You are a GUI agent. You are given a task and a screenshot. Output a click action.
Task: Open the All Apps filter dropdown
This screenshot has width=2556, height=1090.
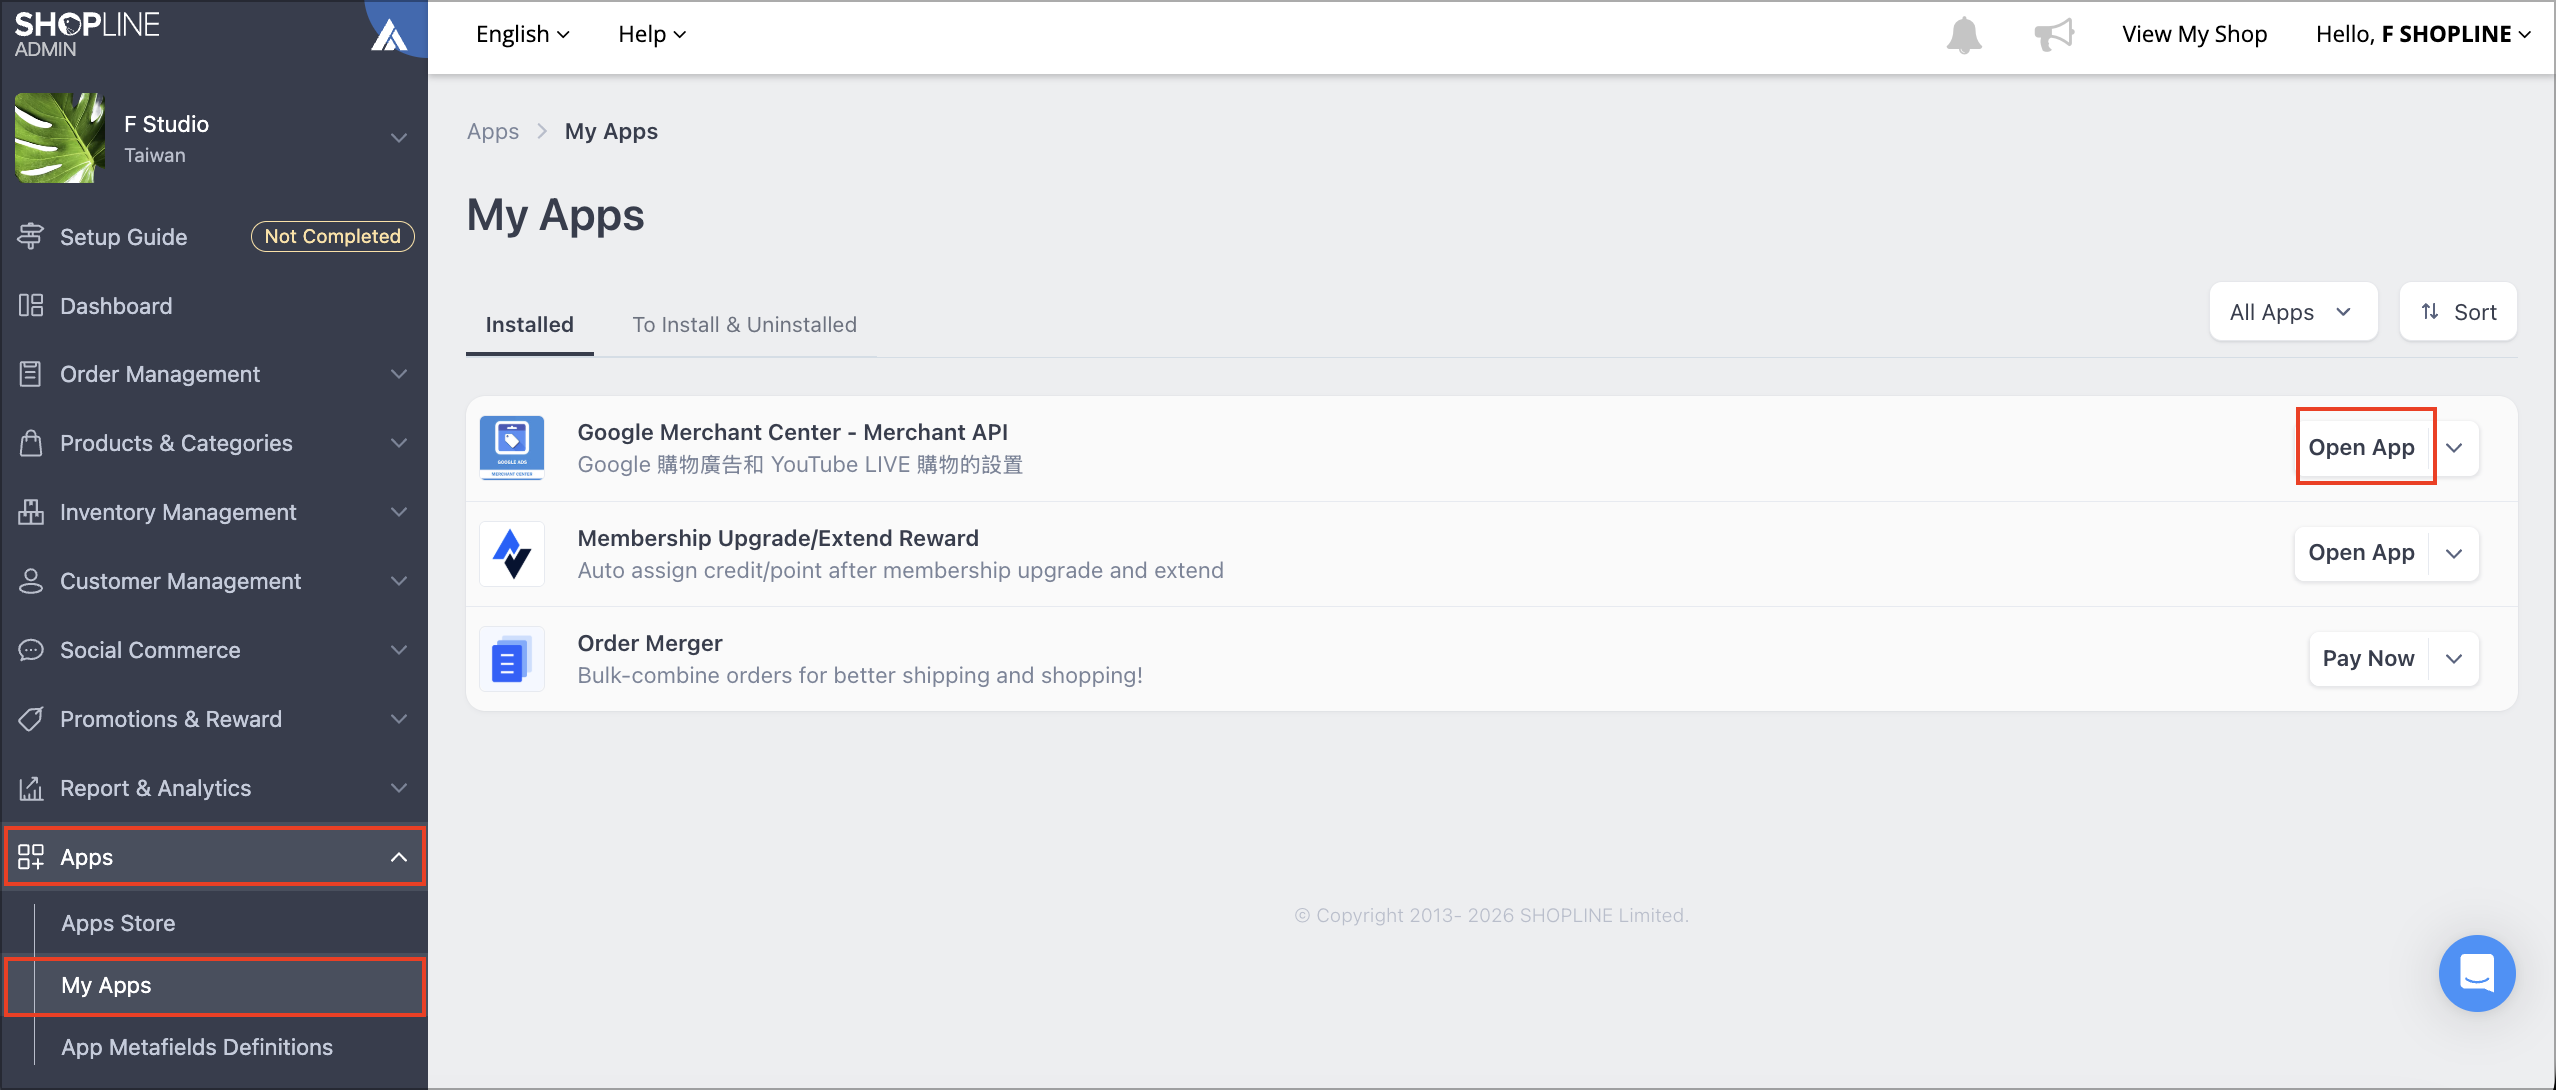(x=2293, y=312)
